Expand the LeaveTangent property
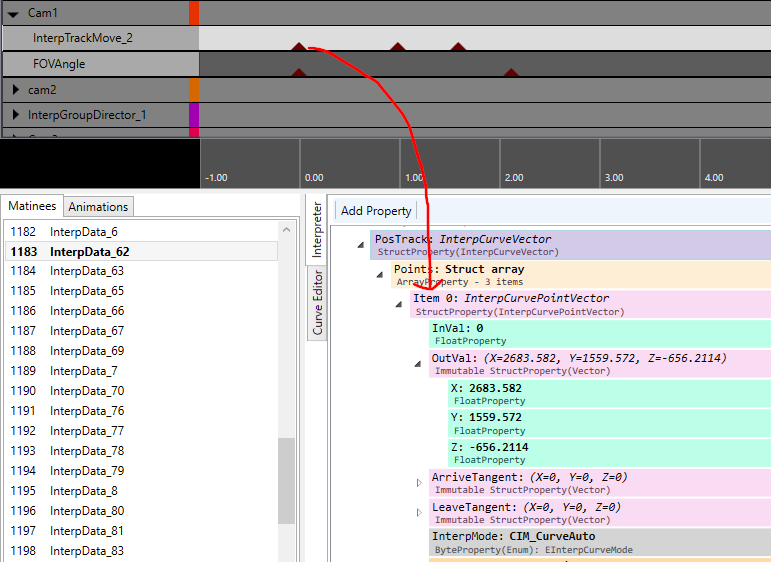The width and height of the screenshot is (771, 562). point(419,513)
